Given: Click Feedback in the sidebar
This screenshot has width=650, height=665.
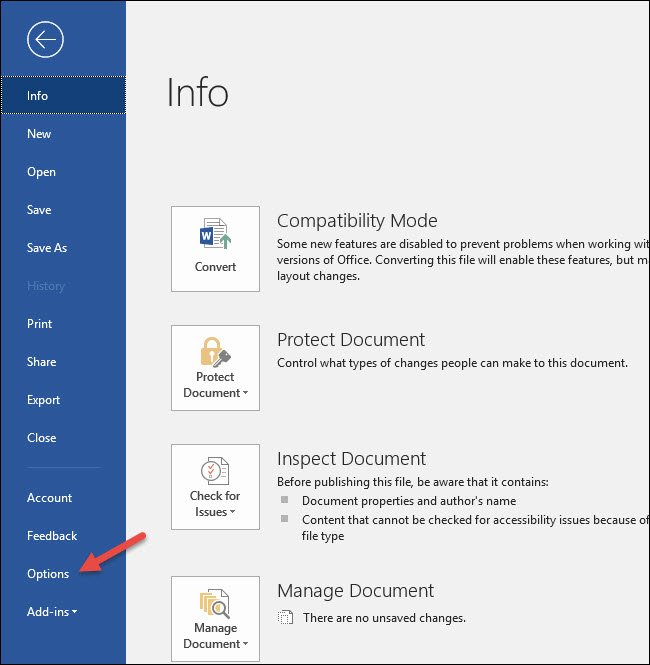Looking at the screenshot, I should coord(52,536).
